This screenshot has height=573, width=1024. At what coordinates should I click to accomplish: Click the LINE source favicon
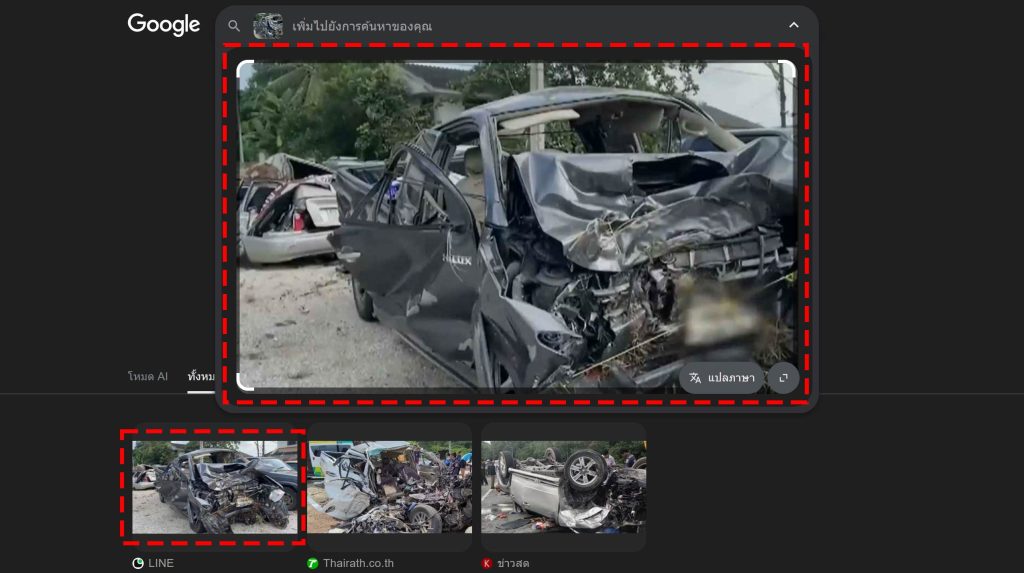[x=138, y=563]
